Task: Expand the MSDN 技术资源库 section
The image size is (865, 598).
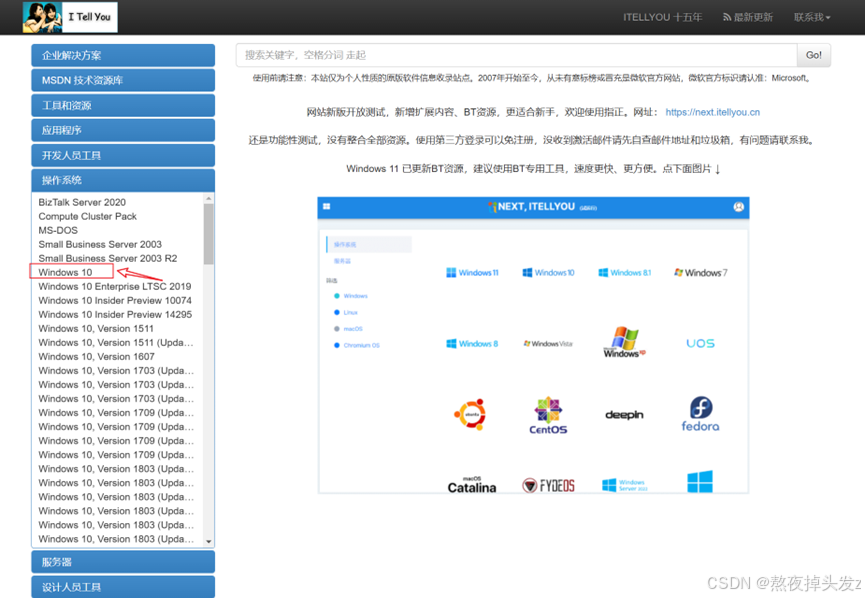Action: 123,81
